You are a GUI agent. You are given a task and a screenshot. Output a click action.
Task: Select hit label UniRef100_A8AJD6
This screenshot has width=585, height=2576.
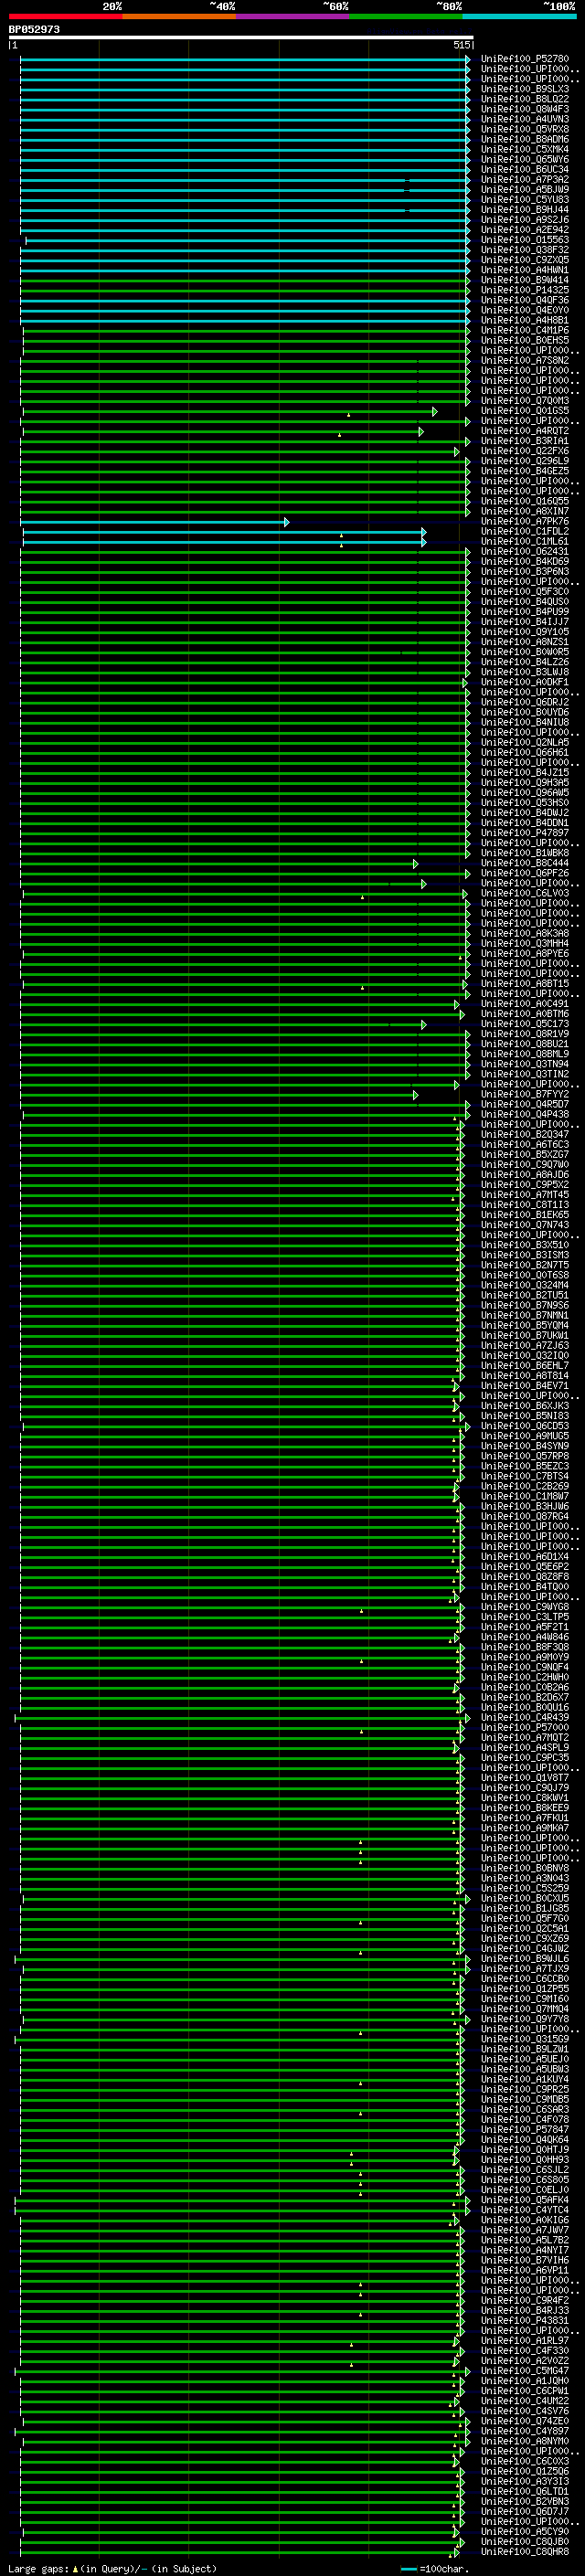[525, 1174]
